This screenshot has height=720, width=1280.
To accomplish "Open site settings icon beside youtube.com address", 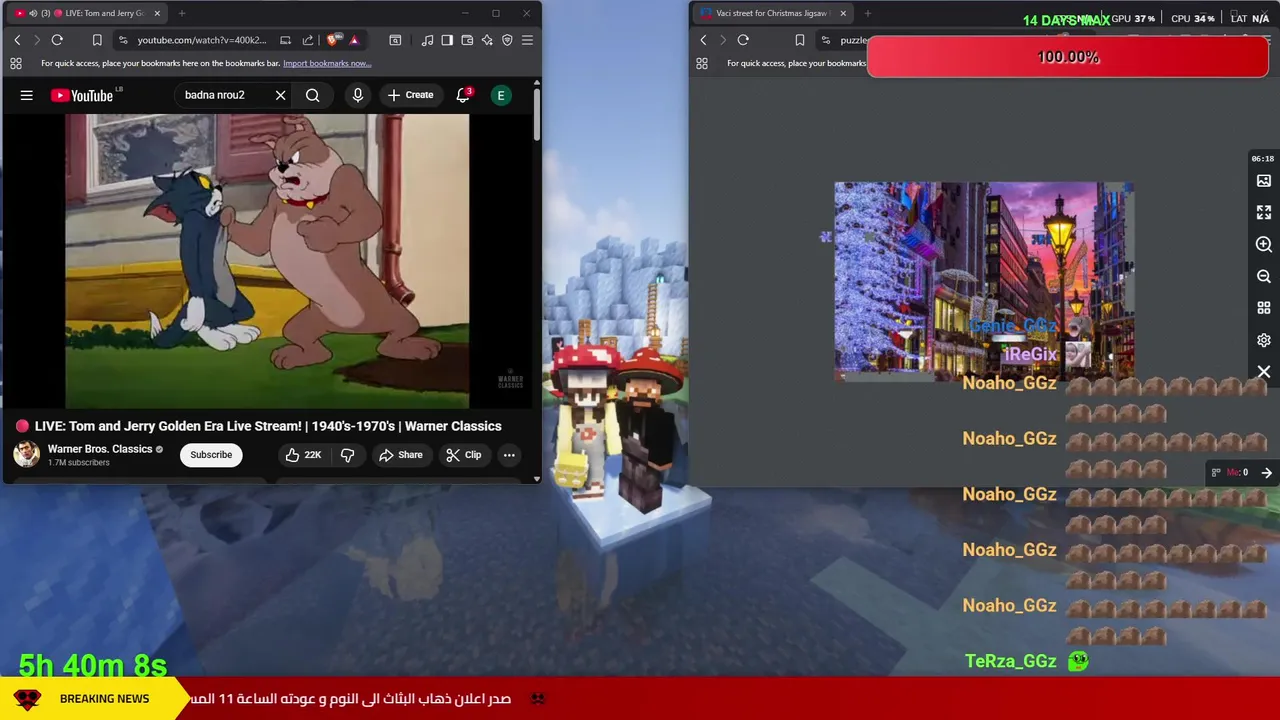I will [123, 40].
